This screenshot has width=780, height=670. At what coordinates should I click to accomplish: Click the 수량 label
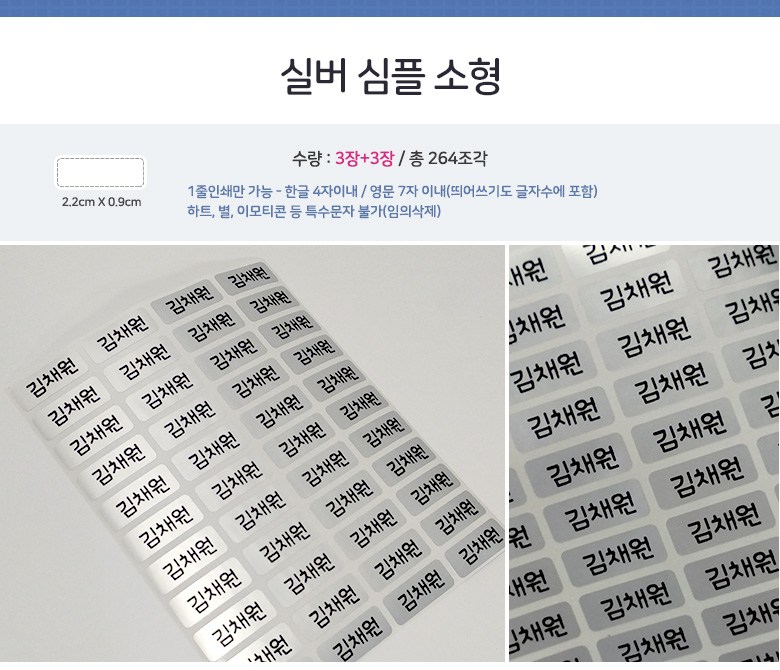pyautogui.click(x=306, y=158)
